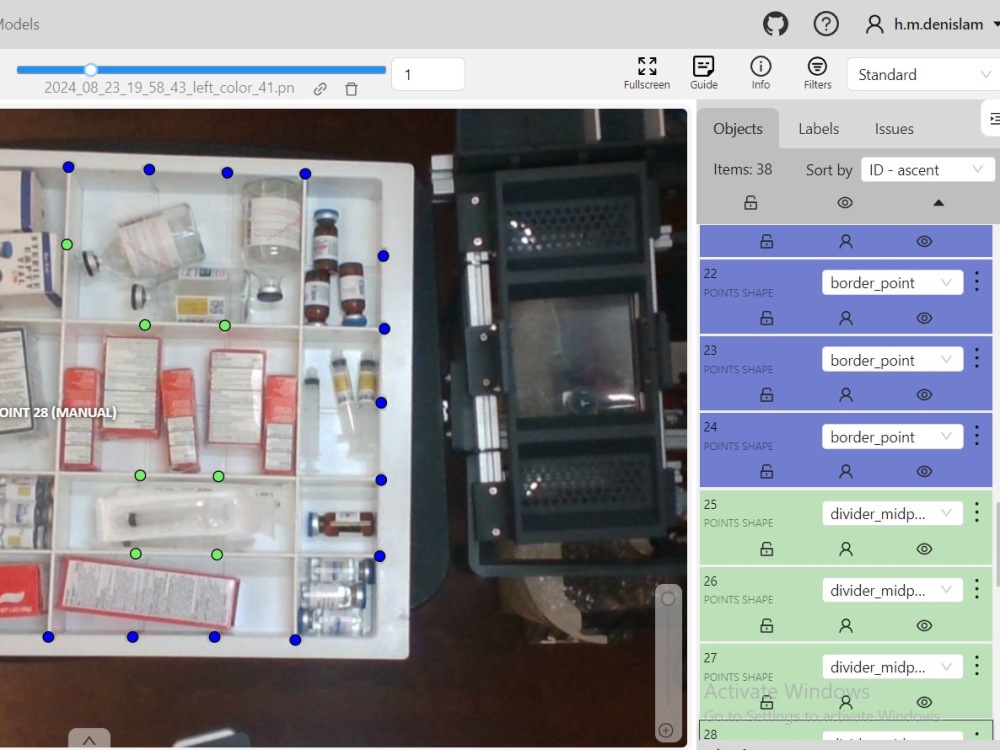
Task: Open the three-dot menu for object 23
Action: pyautogui.click(x=977, y=358)
